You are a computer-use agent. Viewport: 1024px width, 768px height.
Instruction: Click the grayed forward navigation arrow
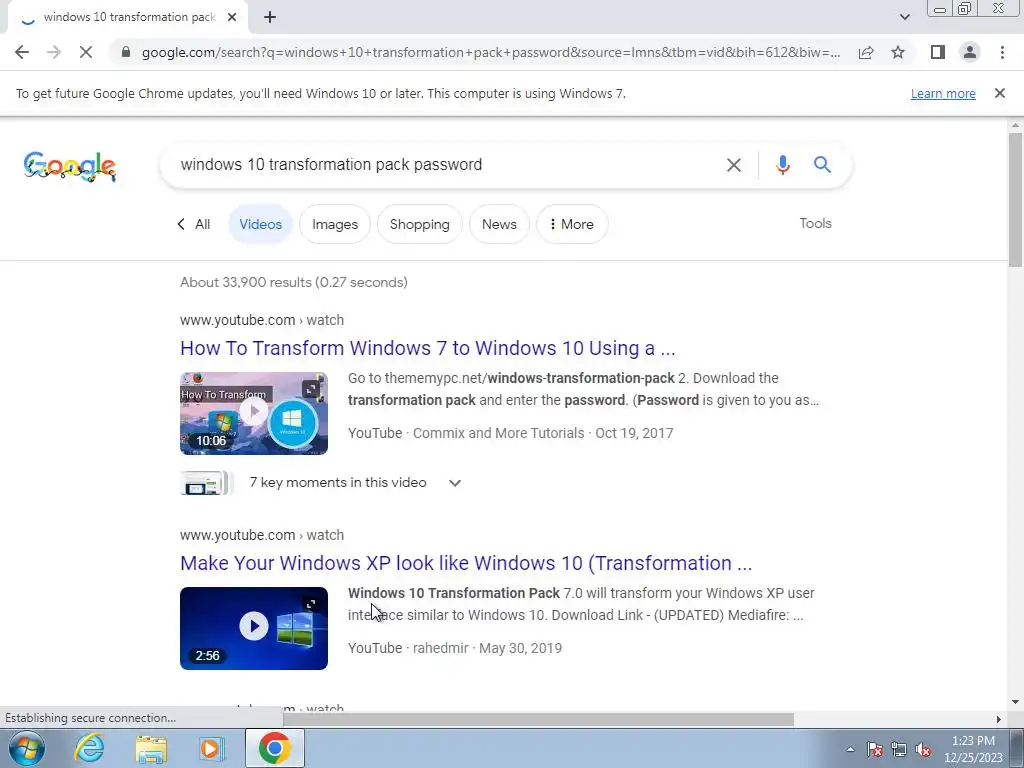click(x=54, y=52)
